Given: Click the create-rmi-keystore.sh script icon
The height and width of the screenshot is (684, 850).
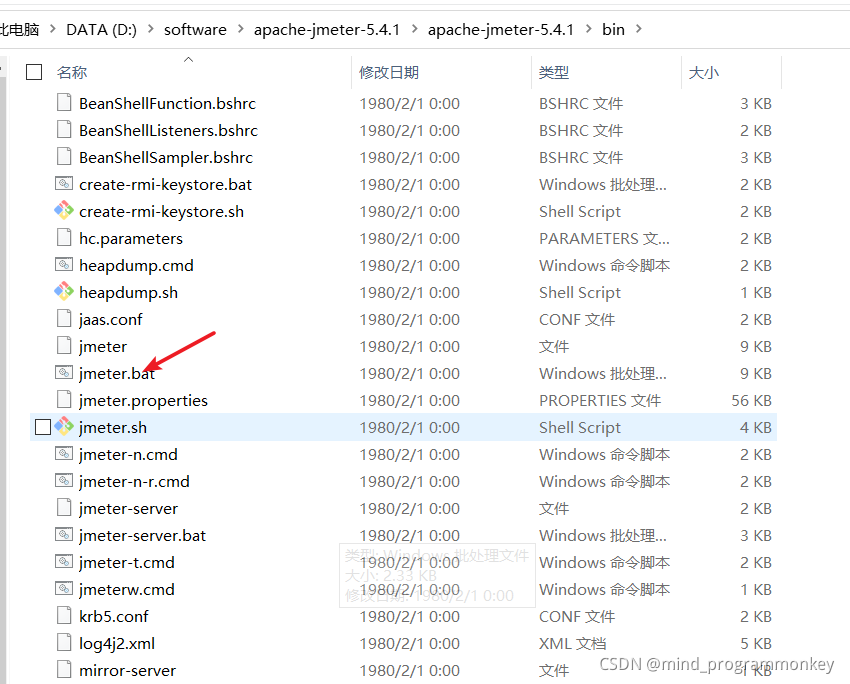Looking at the screenshot, I should 64,211.
